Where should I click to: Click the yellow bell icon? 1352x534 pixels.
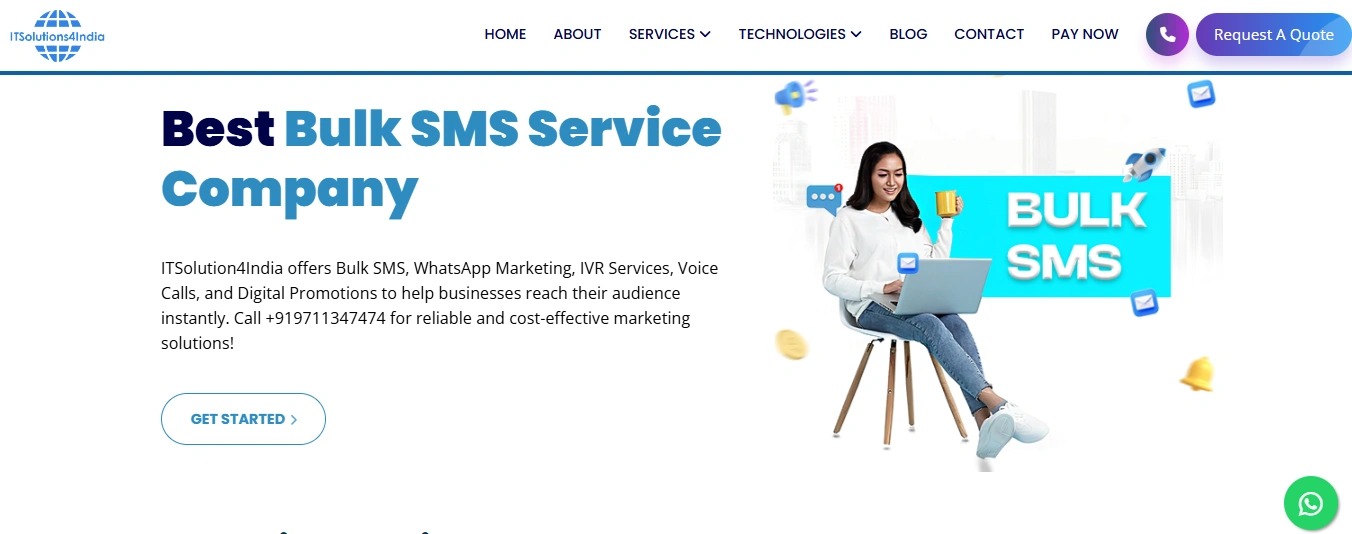coord(1197,374)
